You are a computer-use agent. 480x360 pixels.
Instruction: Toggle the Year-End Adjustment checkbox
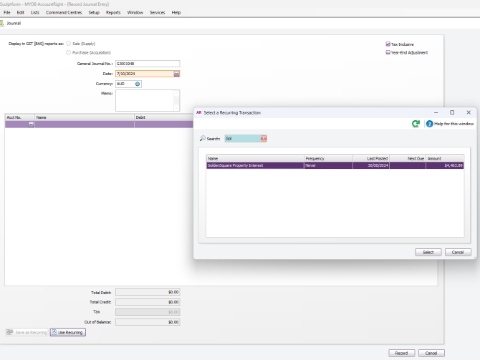tap(388, 52)
